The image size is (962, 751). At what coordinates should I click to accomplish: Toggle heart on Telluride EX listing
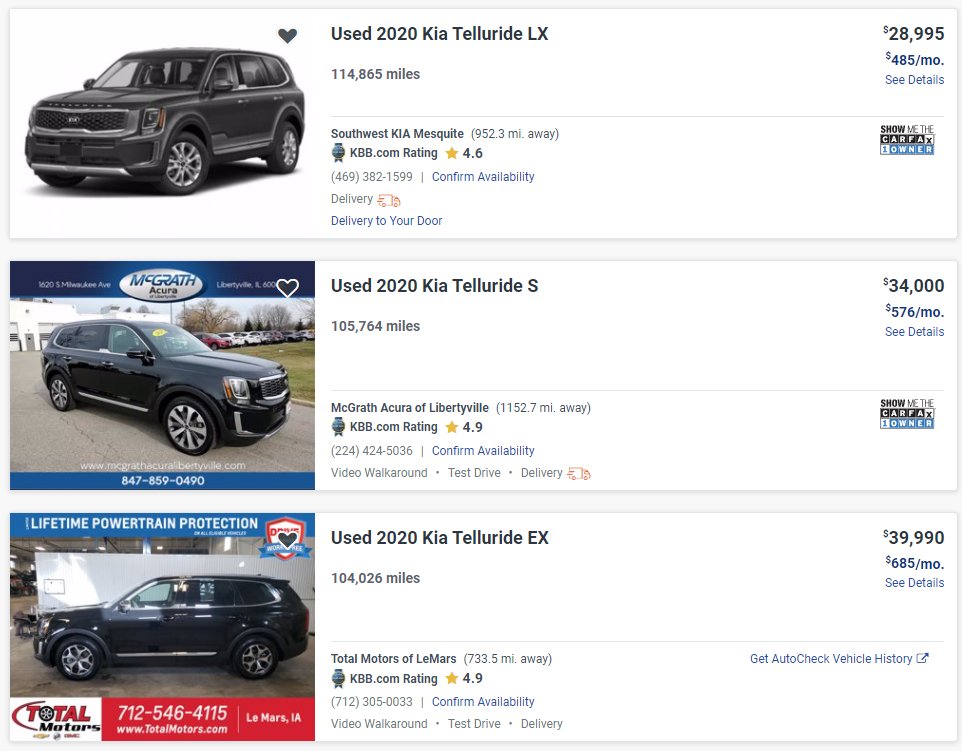[x=287, y=540]
